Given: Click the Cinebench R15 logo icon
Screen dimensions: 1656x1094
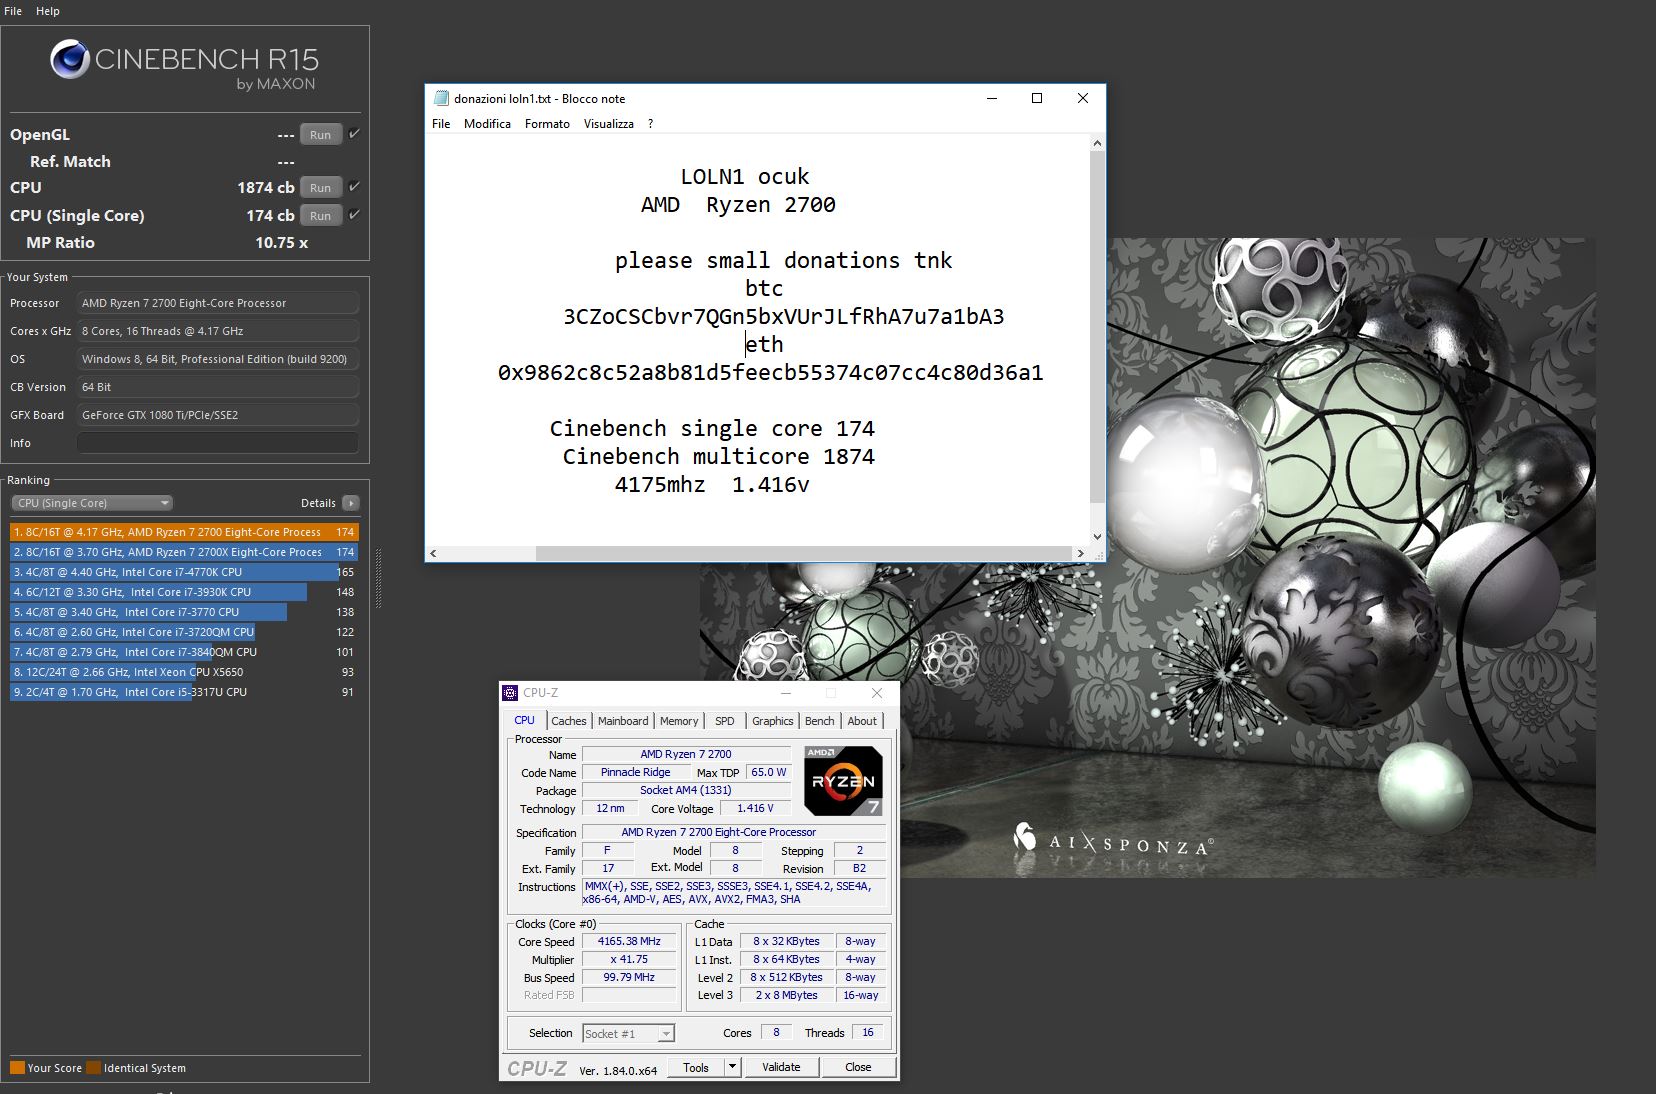Looking at the screenshot, I should click(x=70, y=60).
